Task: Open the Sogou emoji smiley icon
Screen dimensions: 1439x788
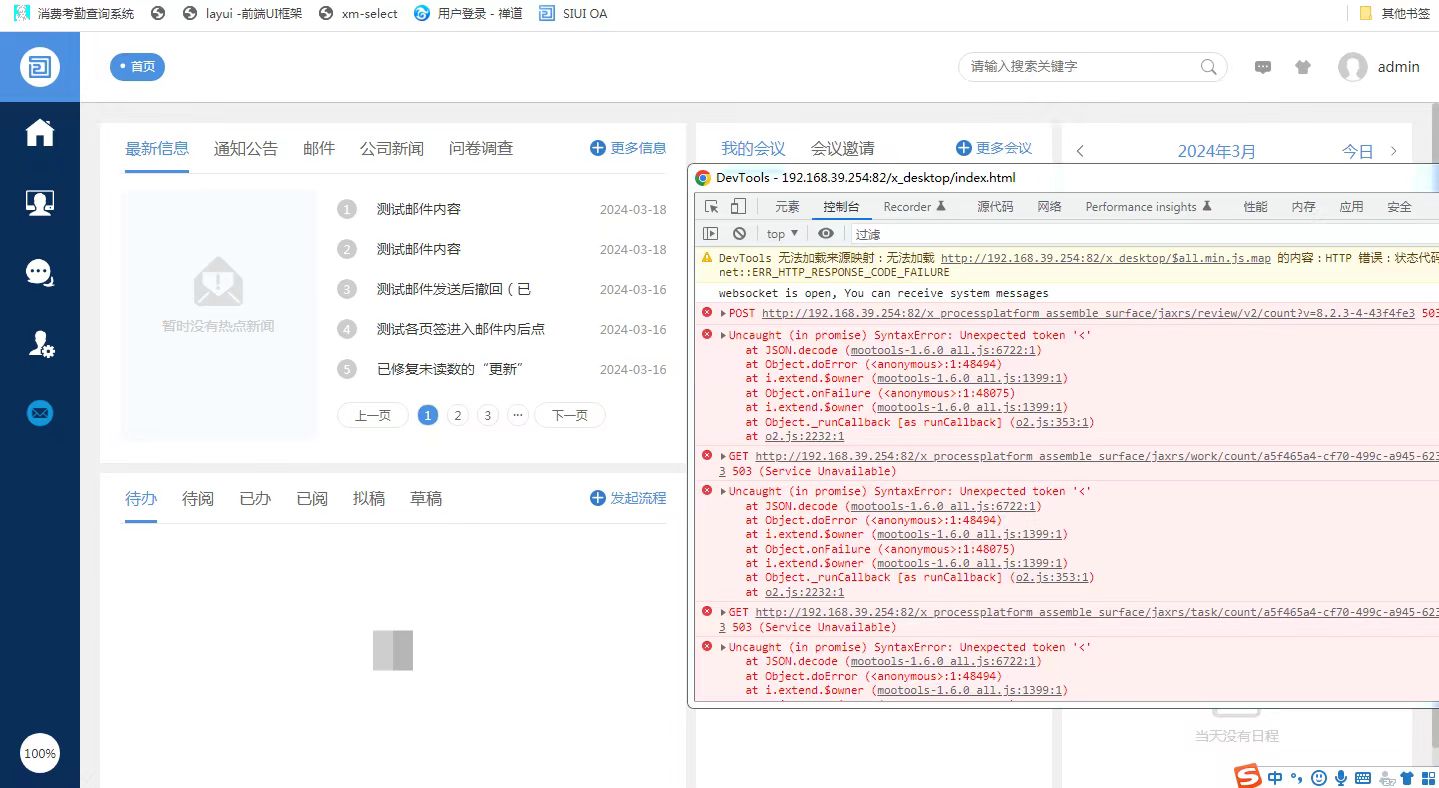Action: pos(1319,777)
